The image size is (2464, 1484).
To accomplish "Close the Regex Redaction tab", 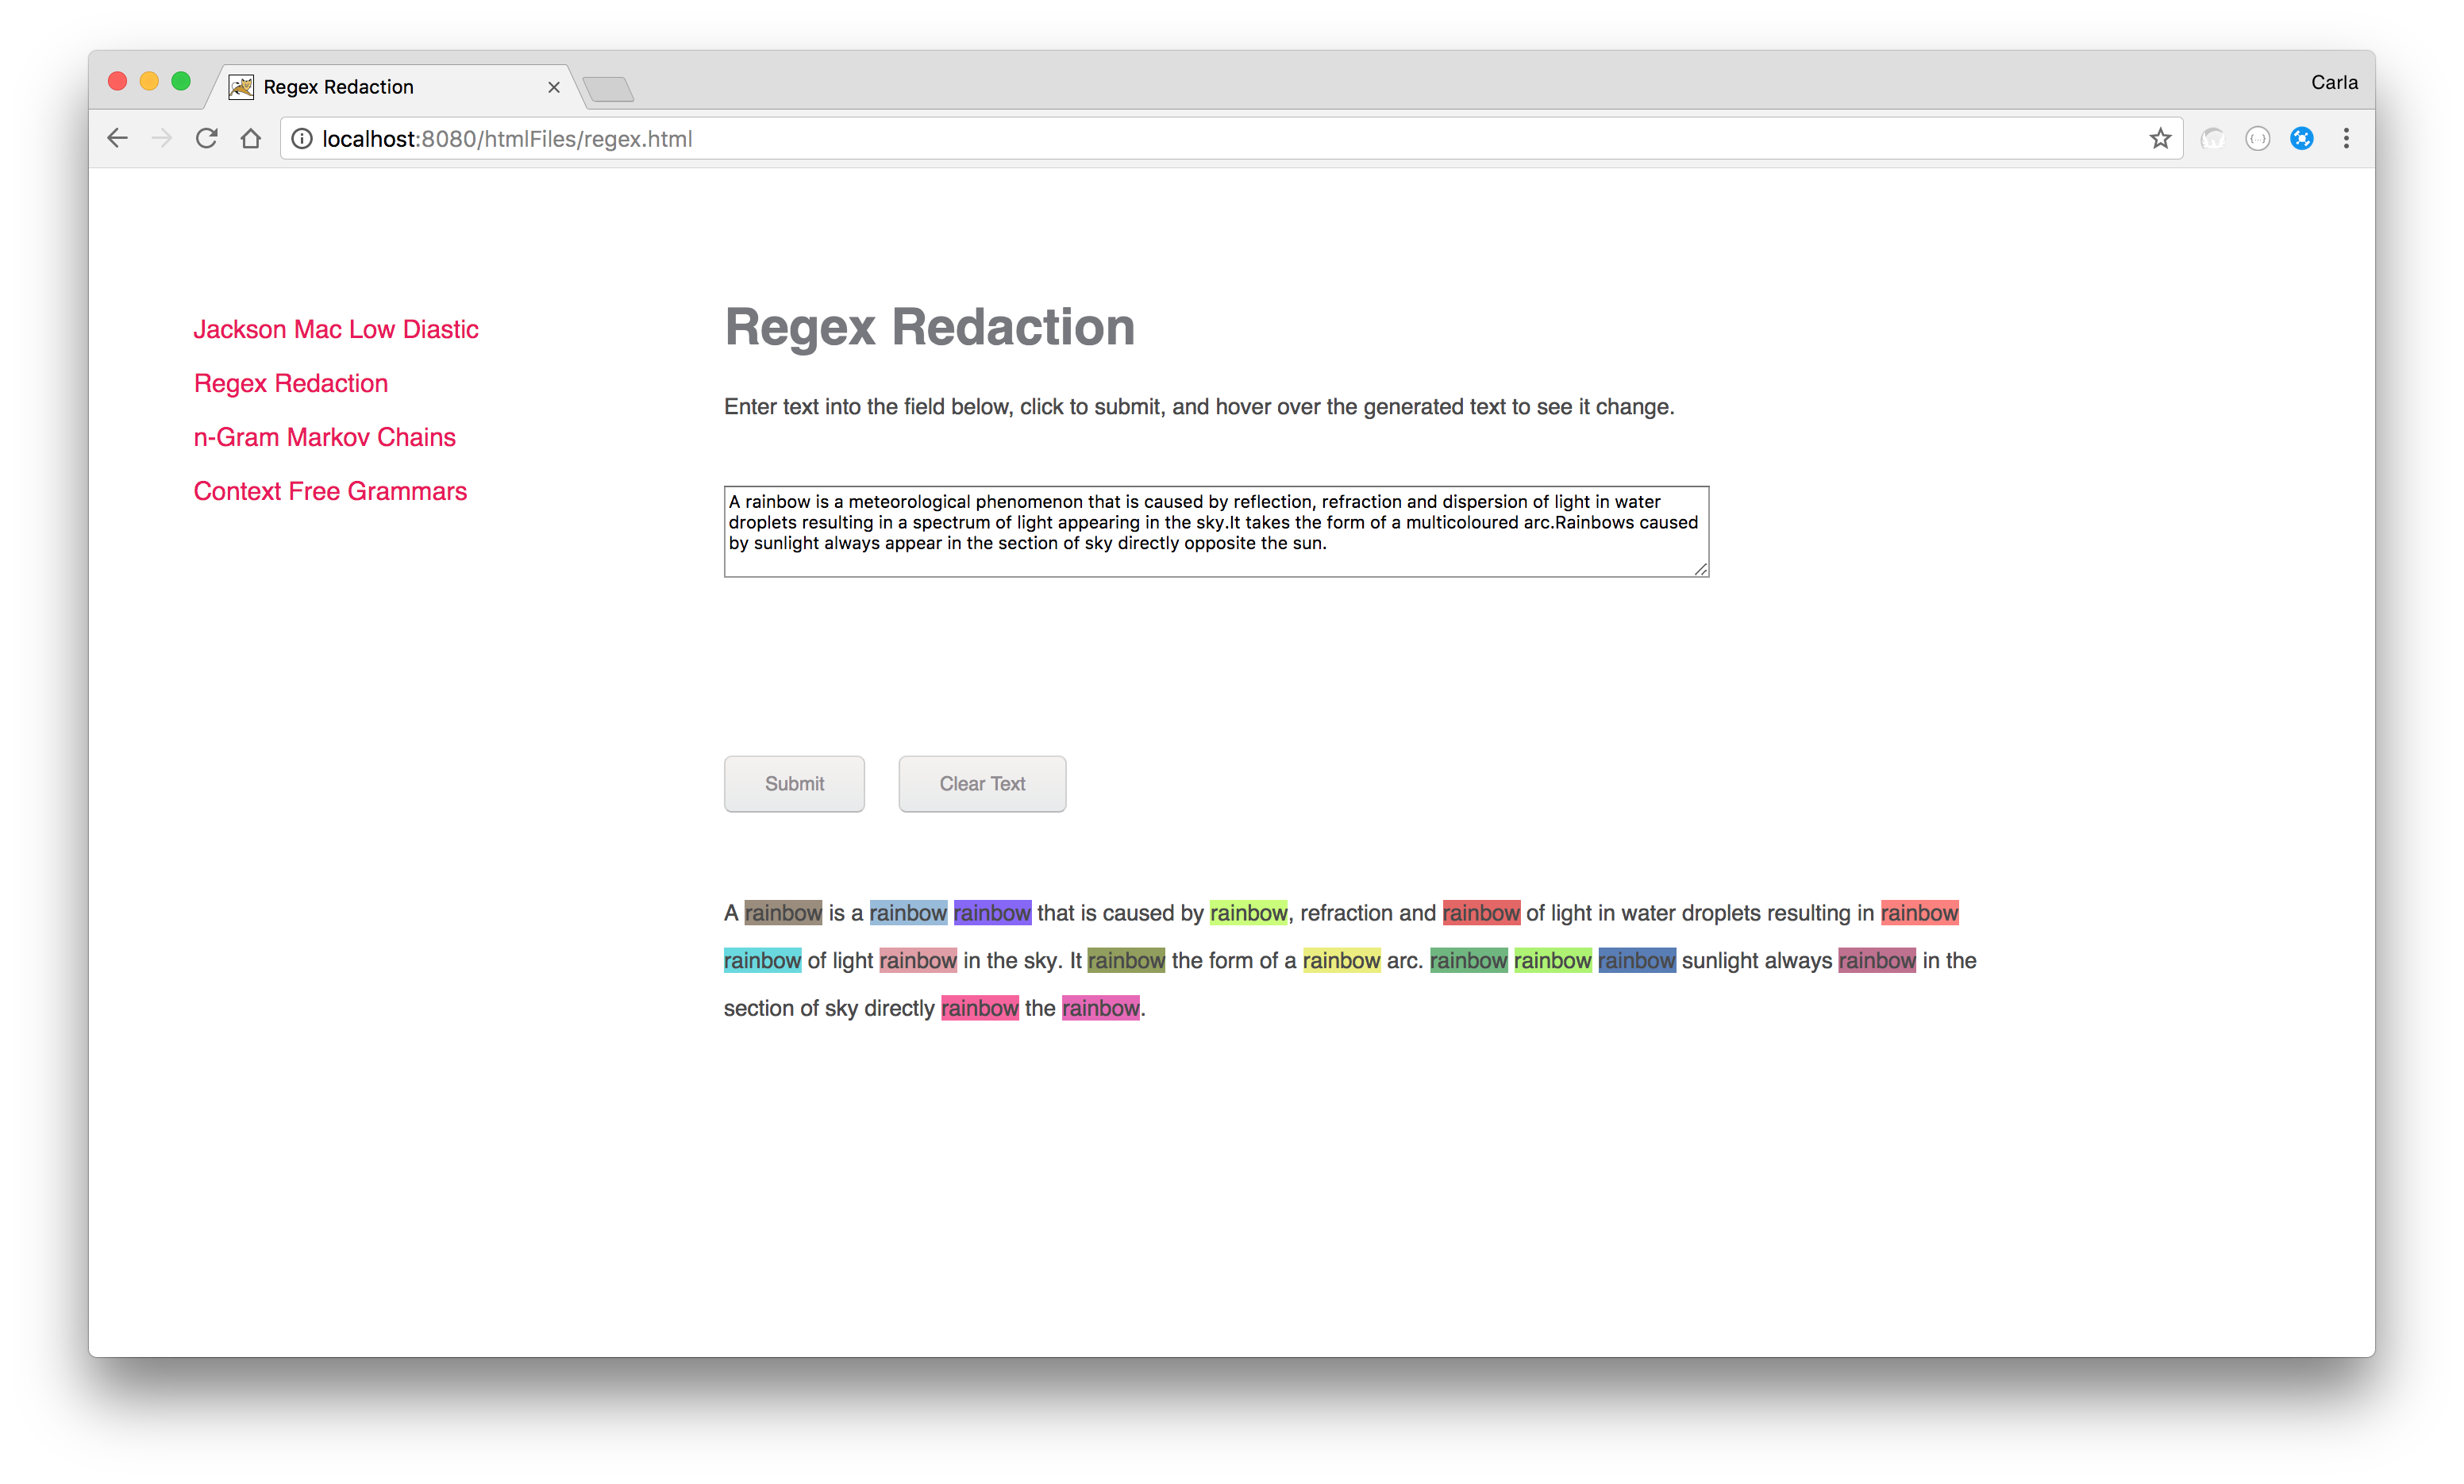I will click(554, 87).
